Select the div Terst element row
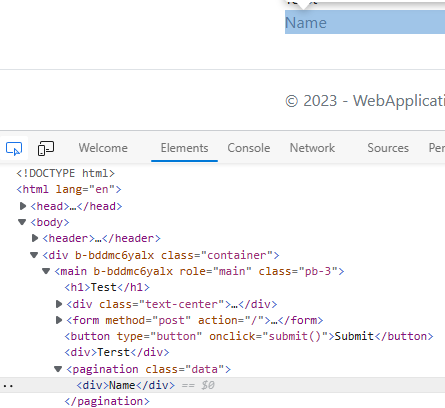 point(117,352)
